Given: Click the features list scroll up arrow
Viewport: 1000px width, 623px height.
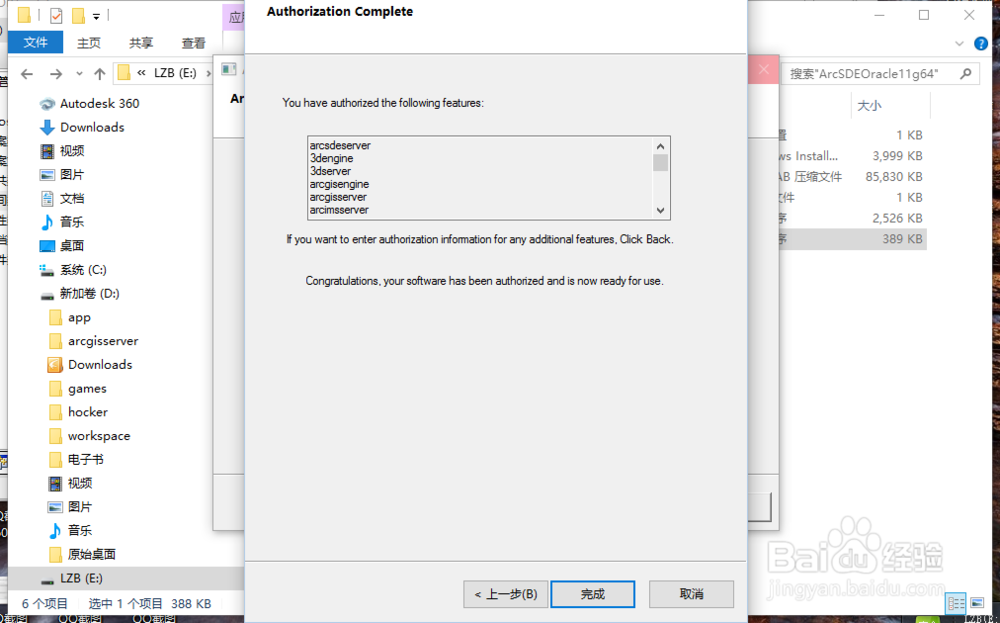Looking at the screenshot, I should (x=660, y=146).
